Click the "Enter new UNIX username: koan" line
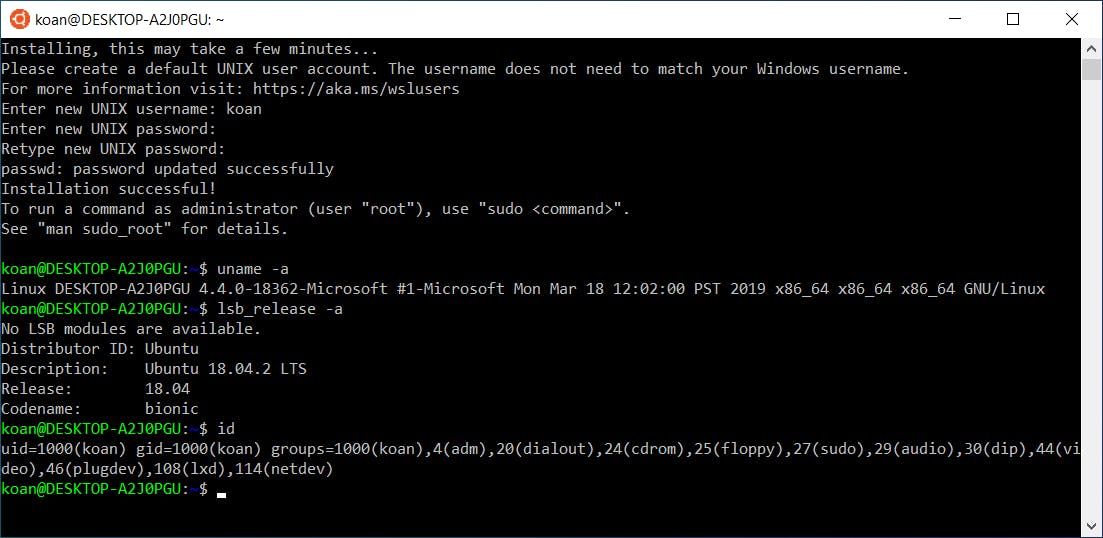 tap(131, 109)
